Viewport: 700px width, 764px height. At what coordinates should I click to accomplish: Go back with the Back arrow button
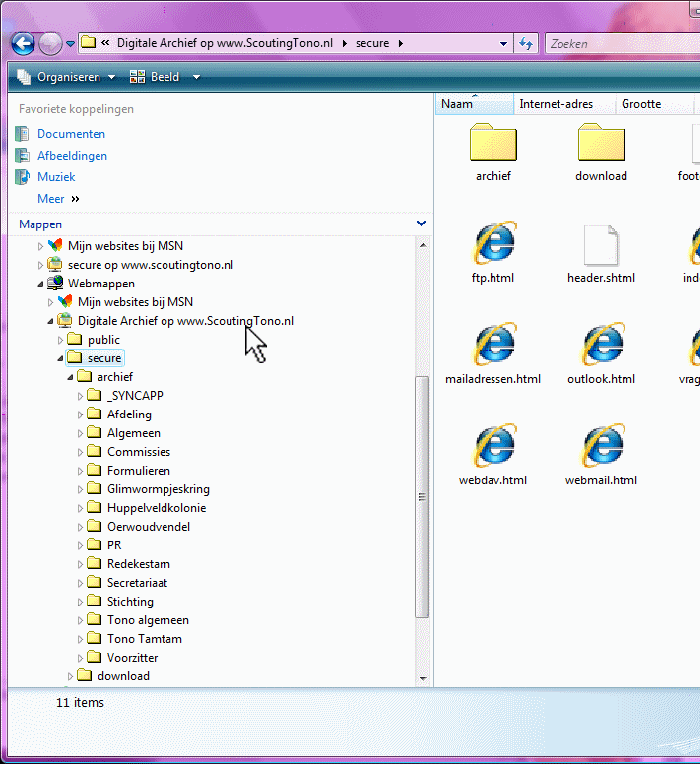23,44
